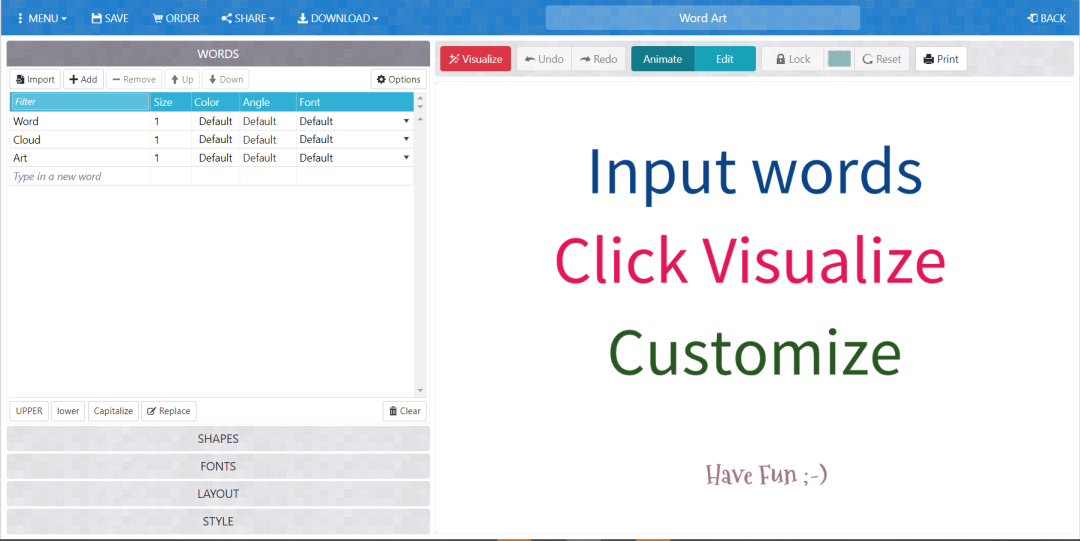This screenshot has height=541, width=1080.
Task: Expand the STYLE panel
Action: coord(218,522)
